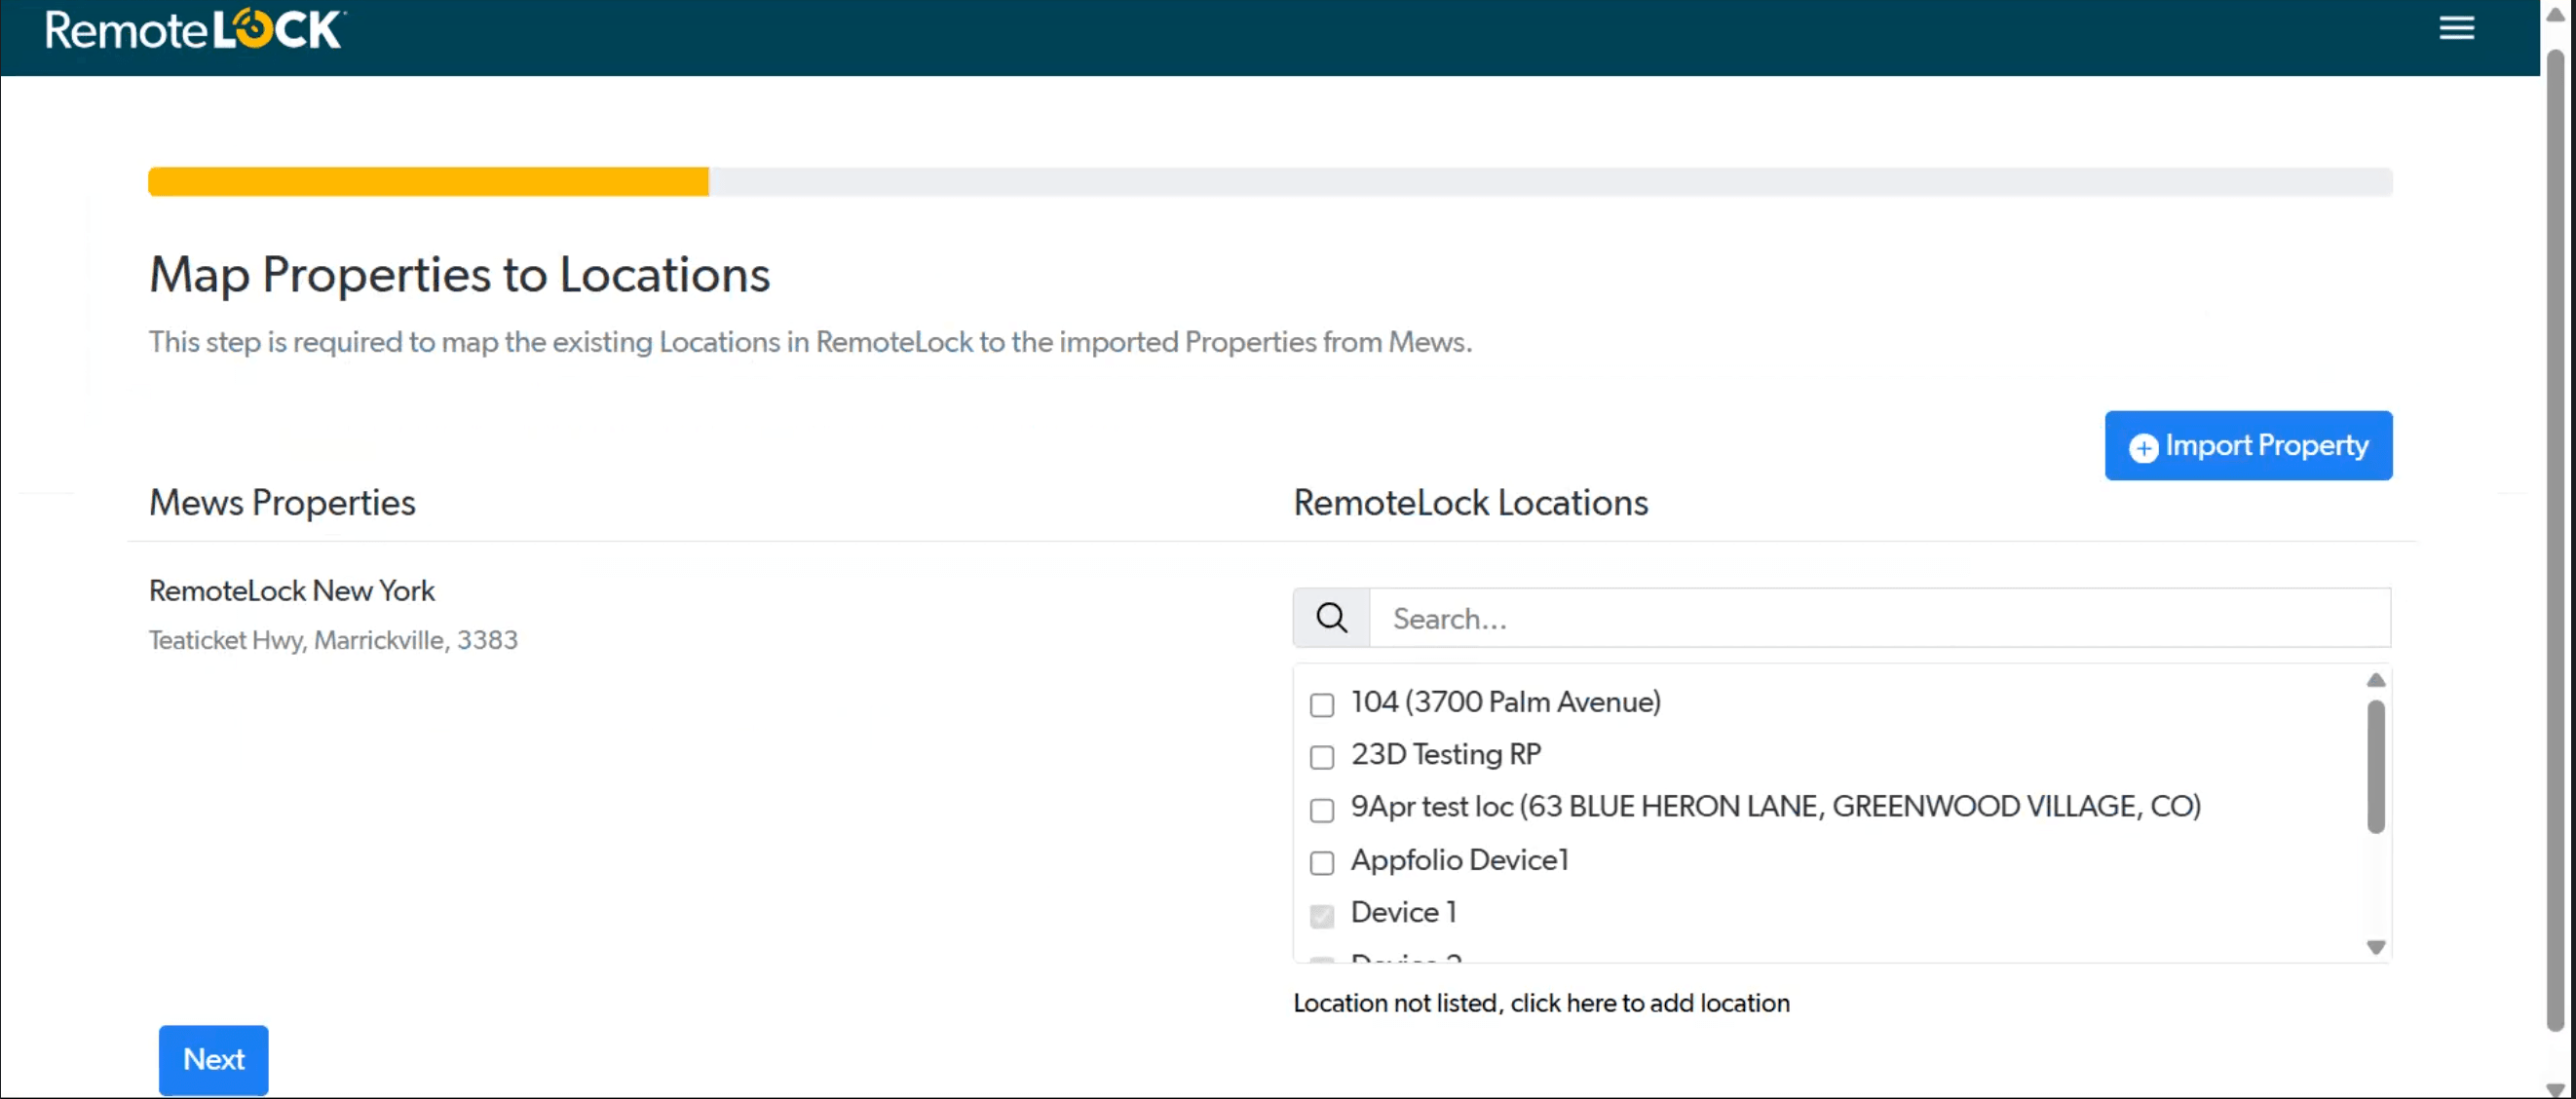Viewport: 2576px width, 1099px height.
Task: Click the RemoteLock logo
Action: tap(195, 30)
